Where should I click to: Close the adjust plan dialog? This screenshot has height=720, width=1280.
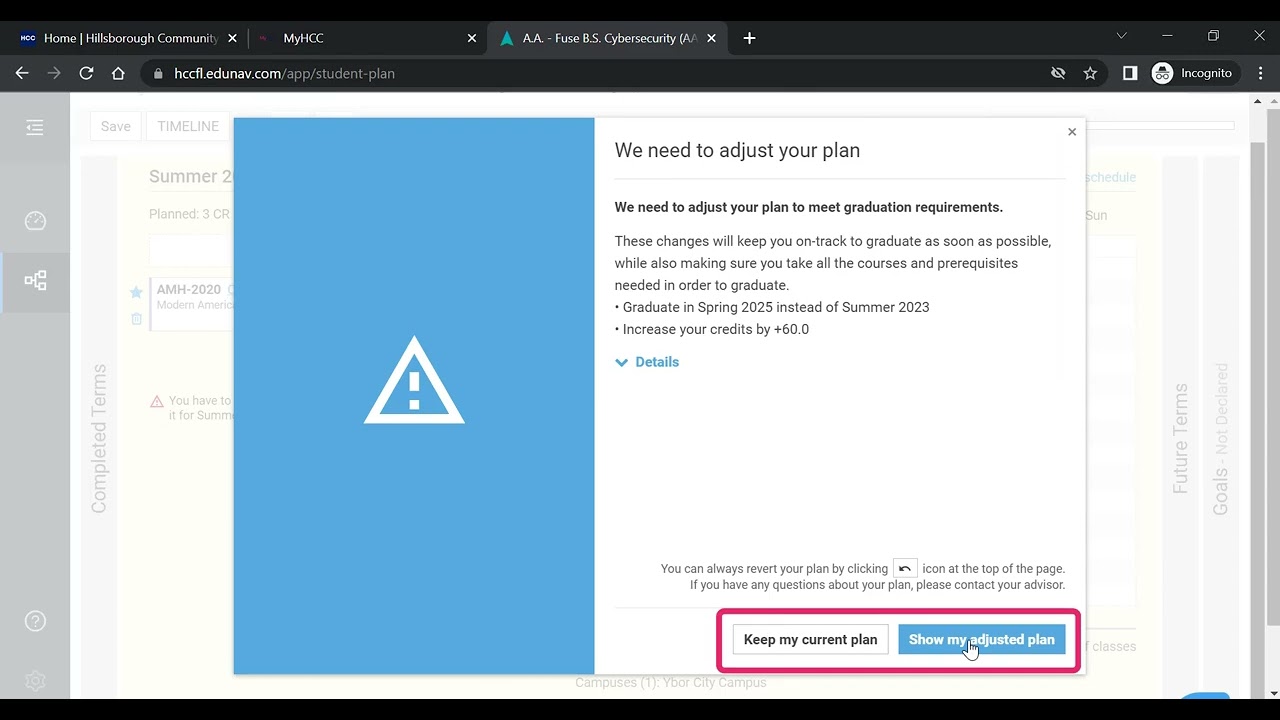[x=1072, y=132]
